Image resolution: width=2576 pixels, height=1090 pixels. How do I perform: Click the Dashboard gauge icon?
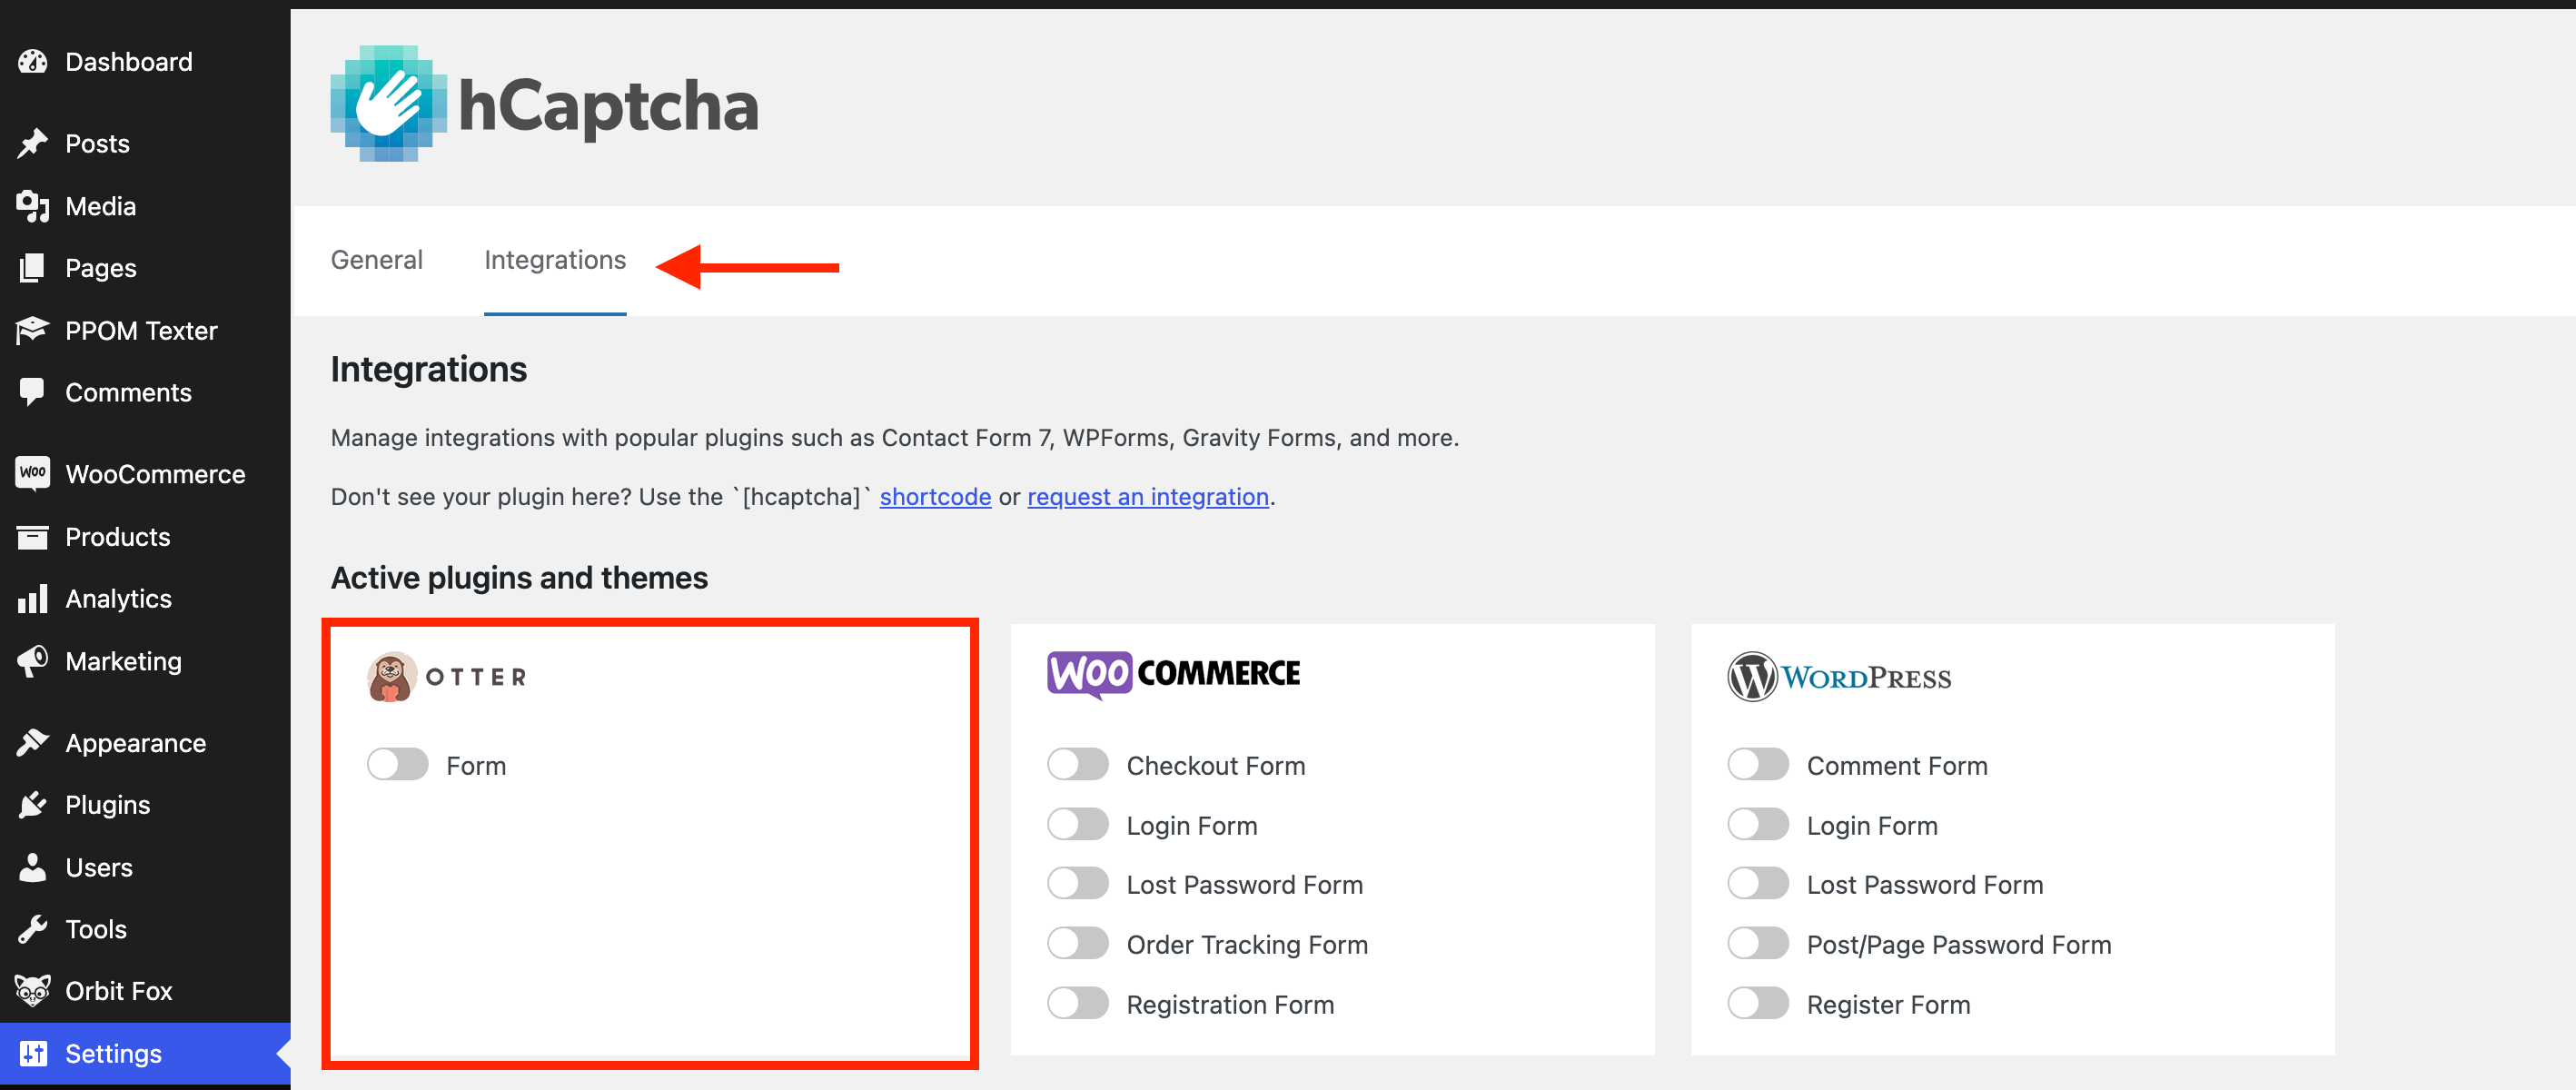click(x=32, y=62)
